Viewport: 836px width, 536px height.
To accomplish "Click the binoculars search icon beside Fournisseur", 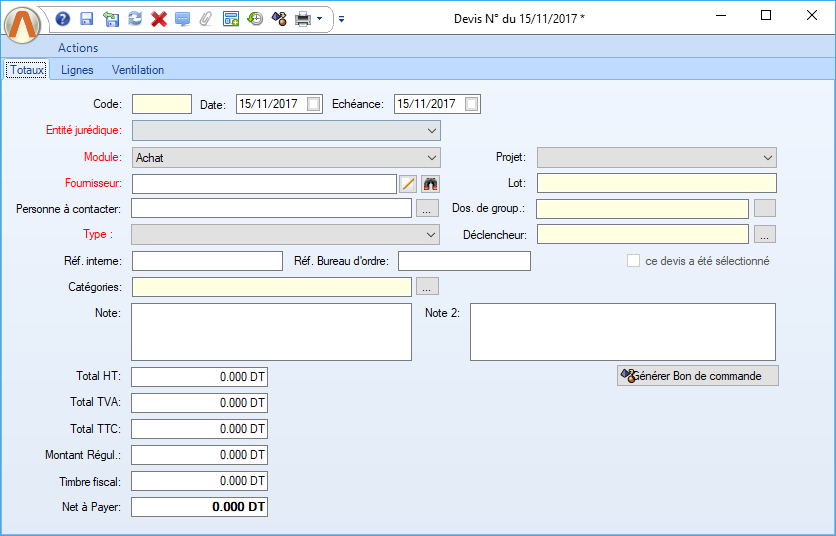I will pos(431,183).
